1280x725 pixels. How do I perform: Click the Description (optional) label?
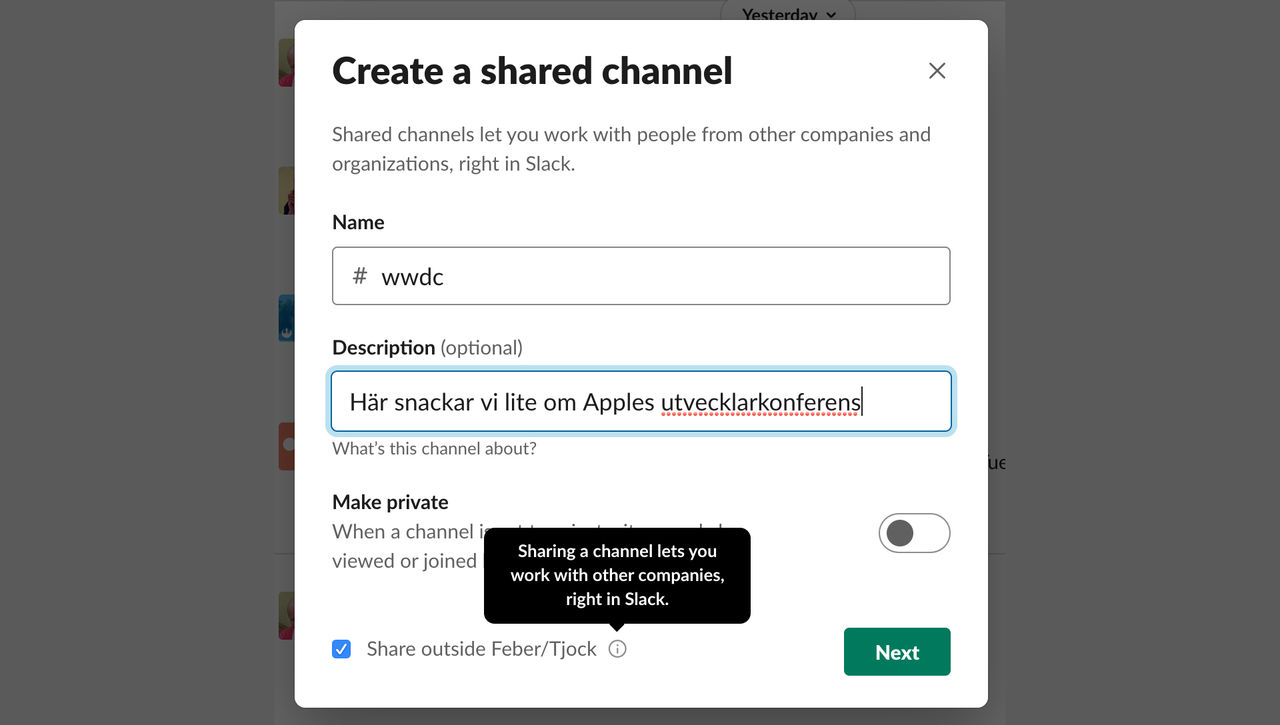(x=427, y=347)
